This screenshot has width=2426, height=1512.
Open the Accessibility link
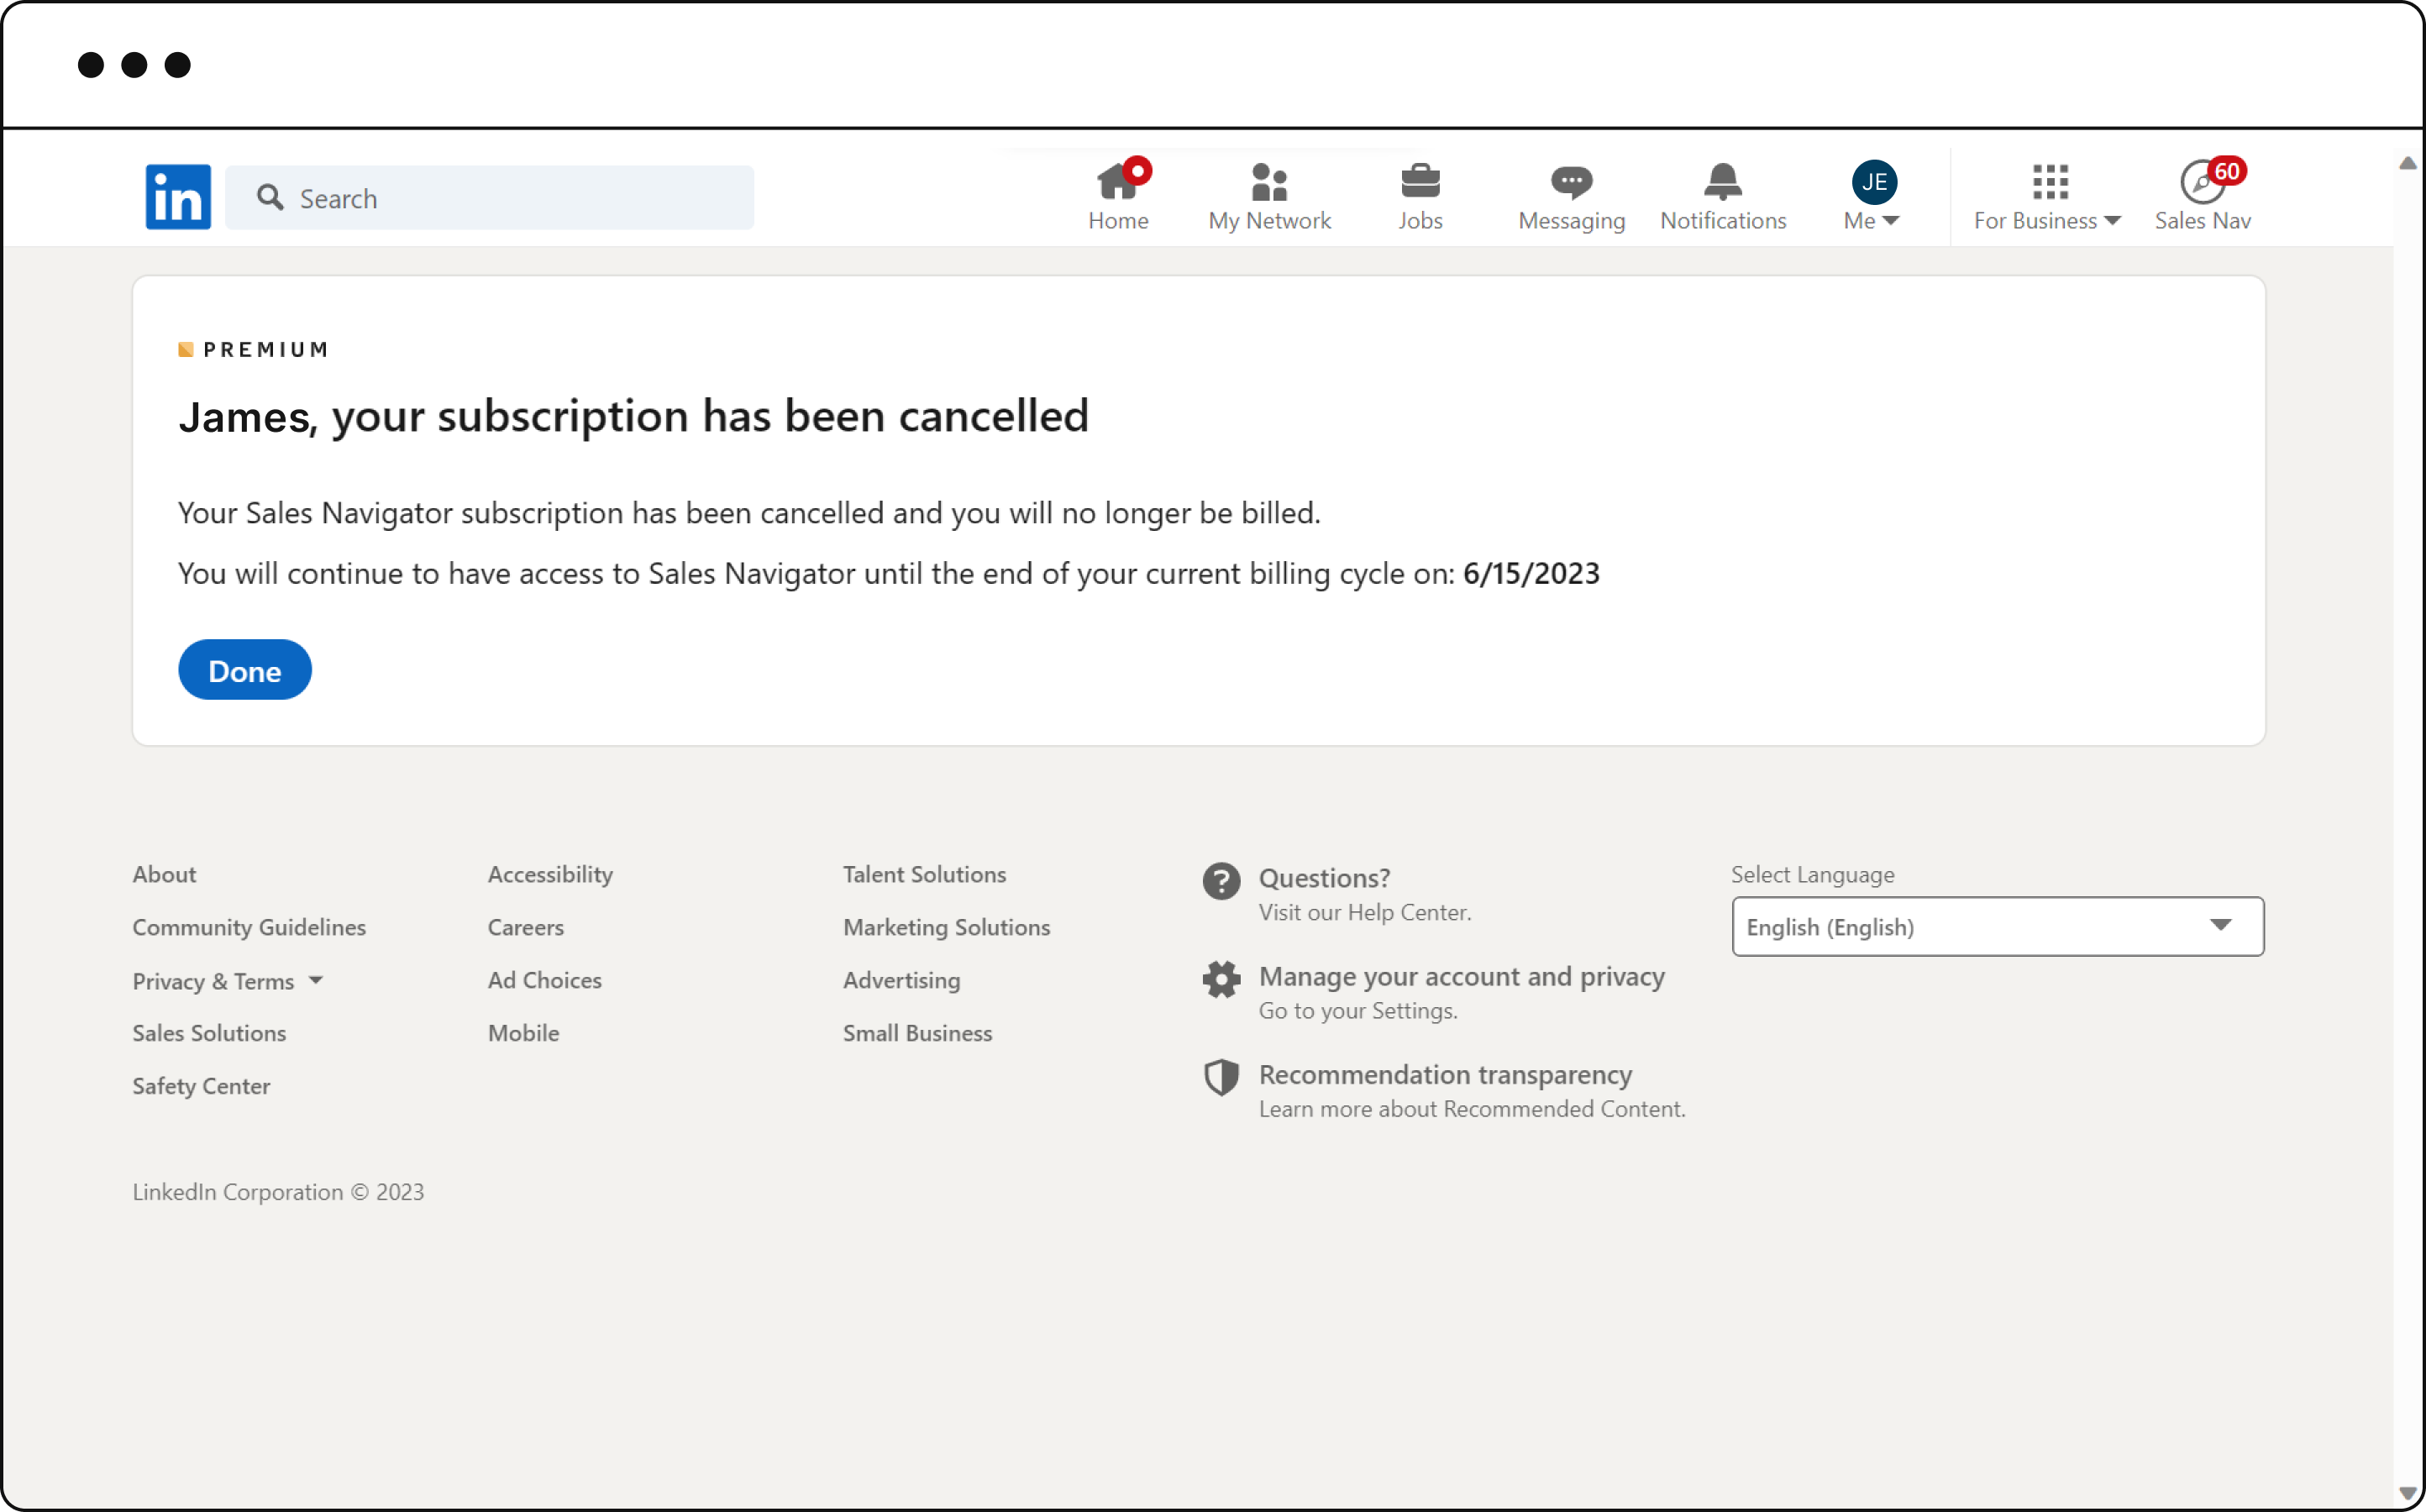click(550, 874)
